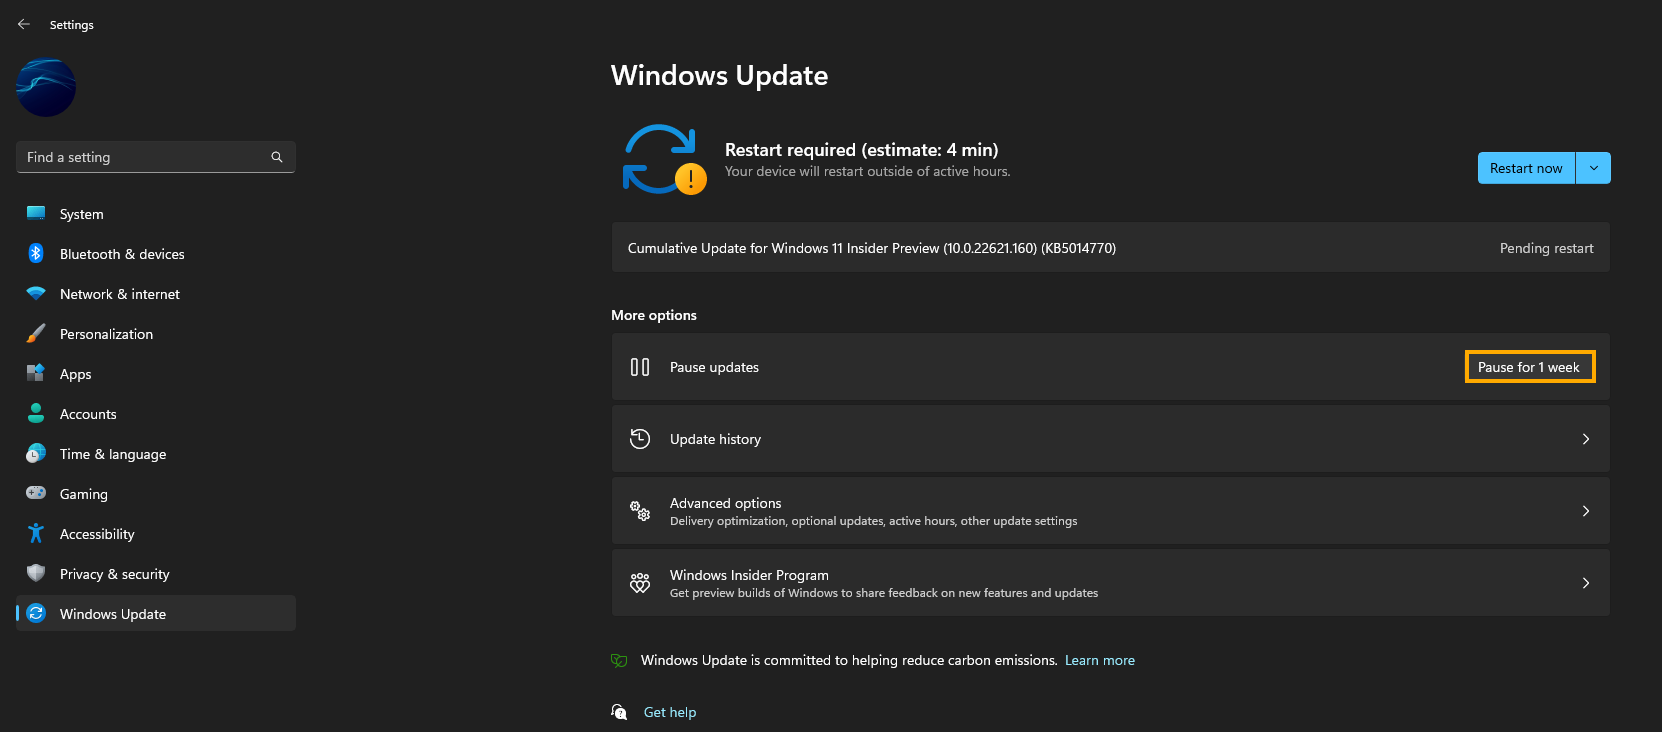Open System settings
Image resolution: width=1662 pixels, height=732 pixels.
pyautogui.click(x=156, y=214)
